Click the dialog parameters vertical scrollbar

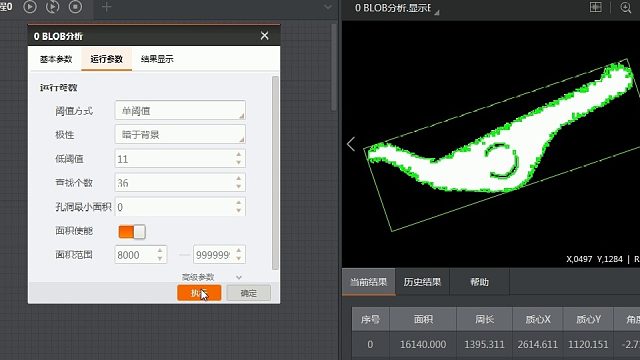point(275,173)
